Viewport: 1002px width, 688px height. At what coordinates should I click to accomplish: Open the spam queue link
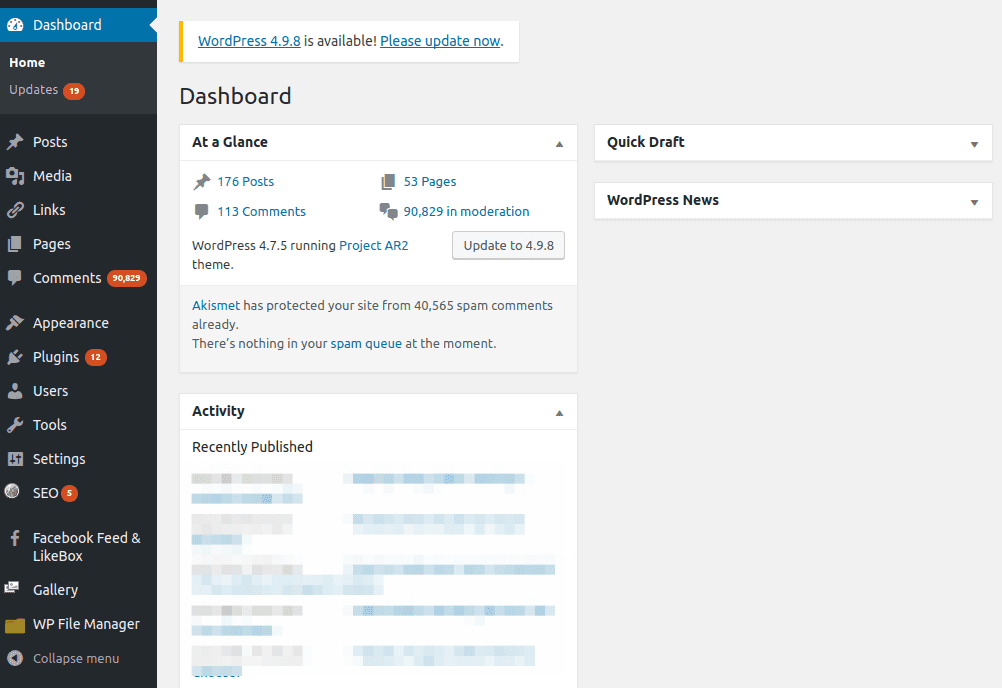366,344
